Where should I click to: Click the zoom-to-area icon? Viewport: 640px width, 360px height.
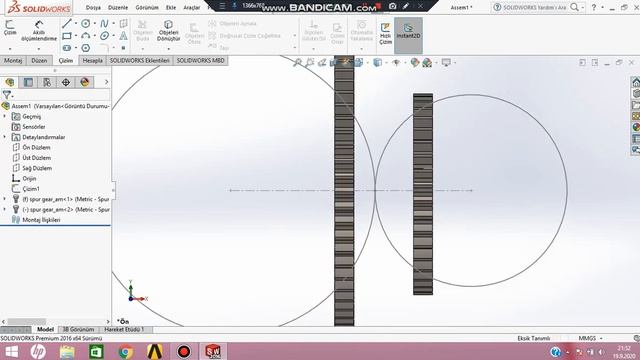tap(310, 62)
